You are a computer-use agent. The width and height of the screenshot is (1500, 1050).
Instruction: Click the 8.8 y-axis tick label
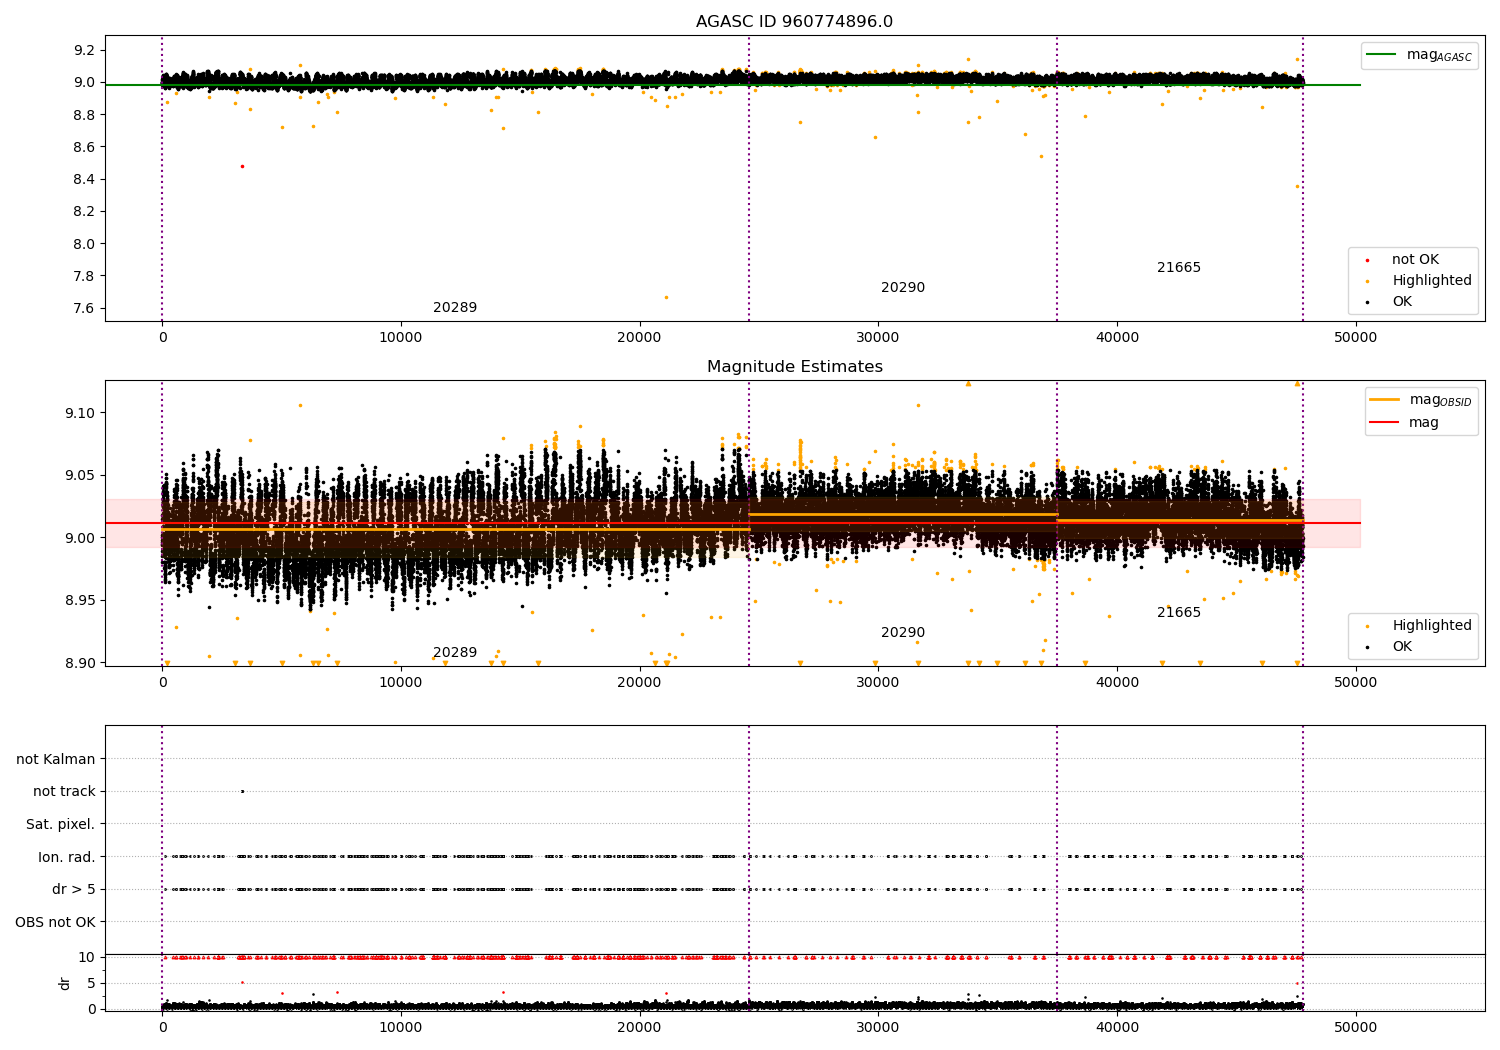pos(85,115)
